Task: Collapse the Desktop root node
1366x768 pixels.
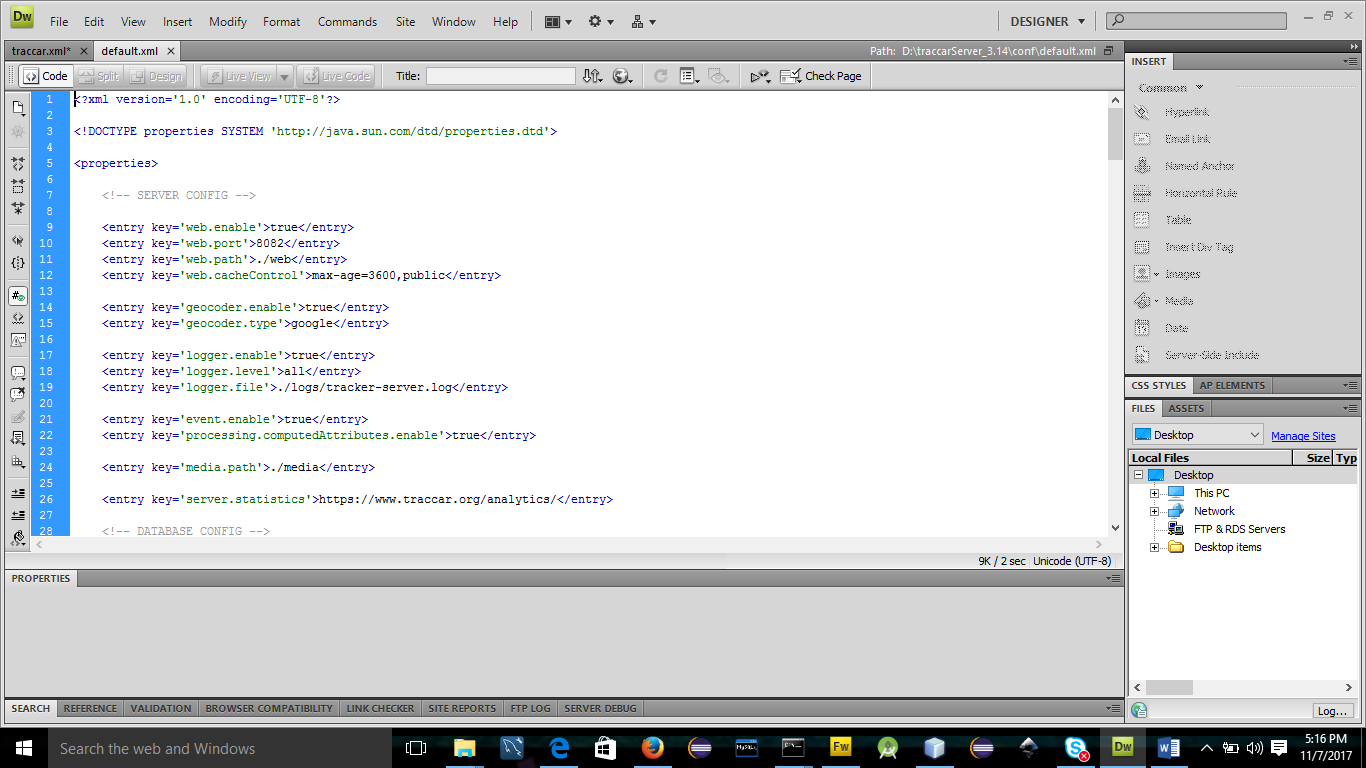Action: coord(1138,475)
